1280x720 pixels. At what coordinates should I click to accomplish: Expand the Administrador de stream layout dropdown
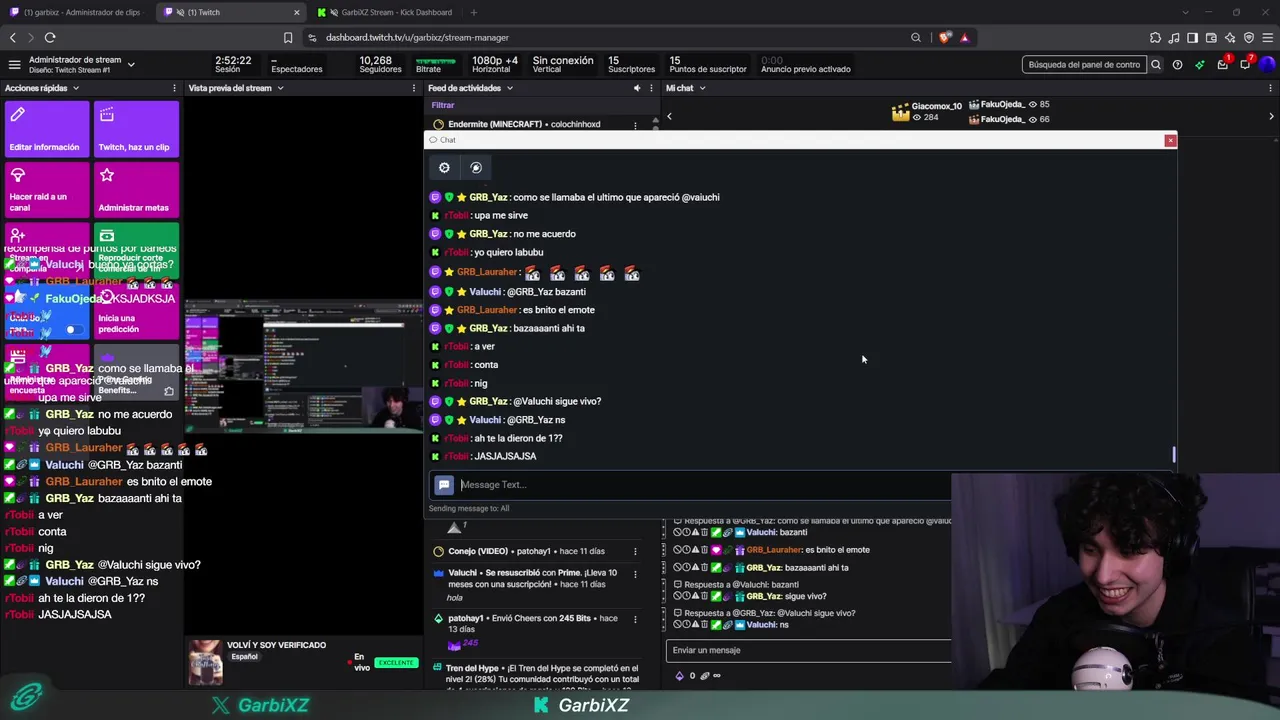(x=131, y=65)
